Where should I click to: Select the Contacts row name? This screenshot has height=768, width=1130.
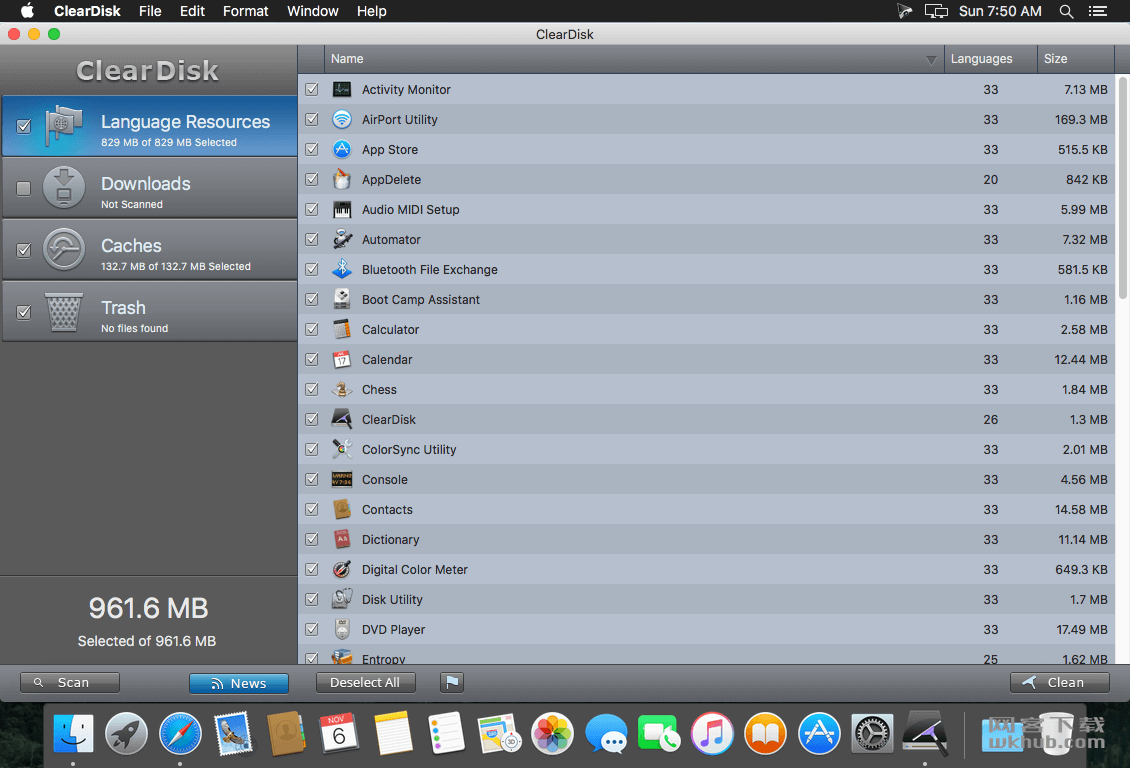click(387, 509)
